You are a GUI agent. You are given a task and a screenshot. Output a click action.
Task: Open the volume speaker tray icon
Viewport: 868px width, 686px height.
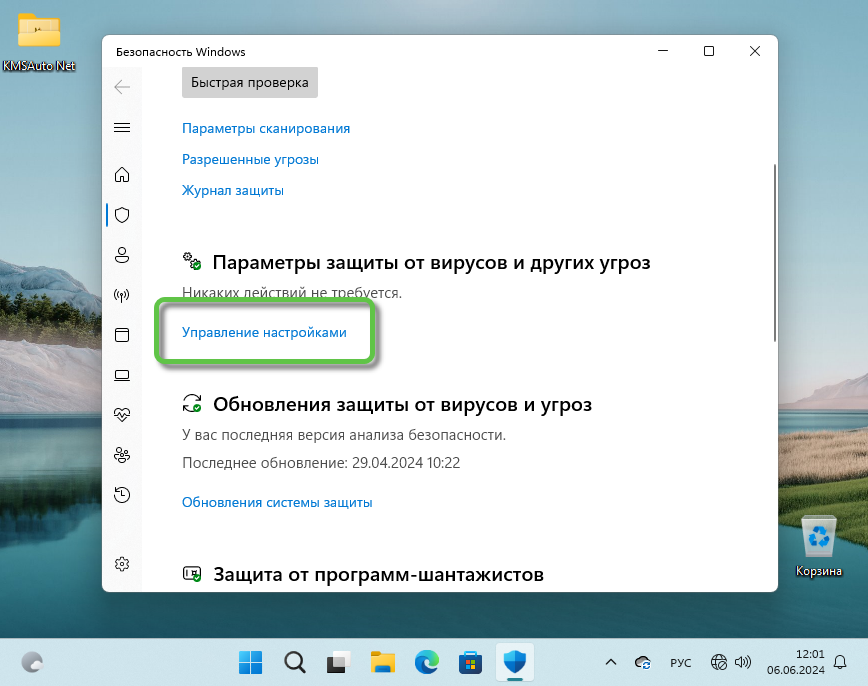point(742,662)
